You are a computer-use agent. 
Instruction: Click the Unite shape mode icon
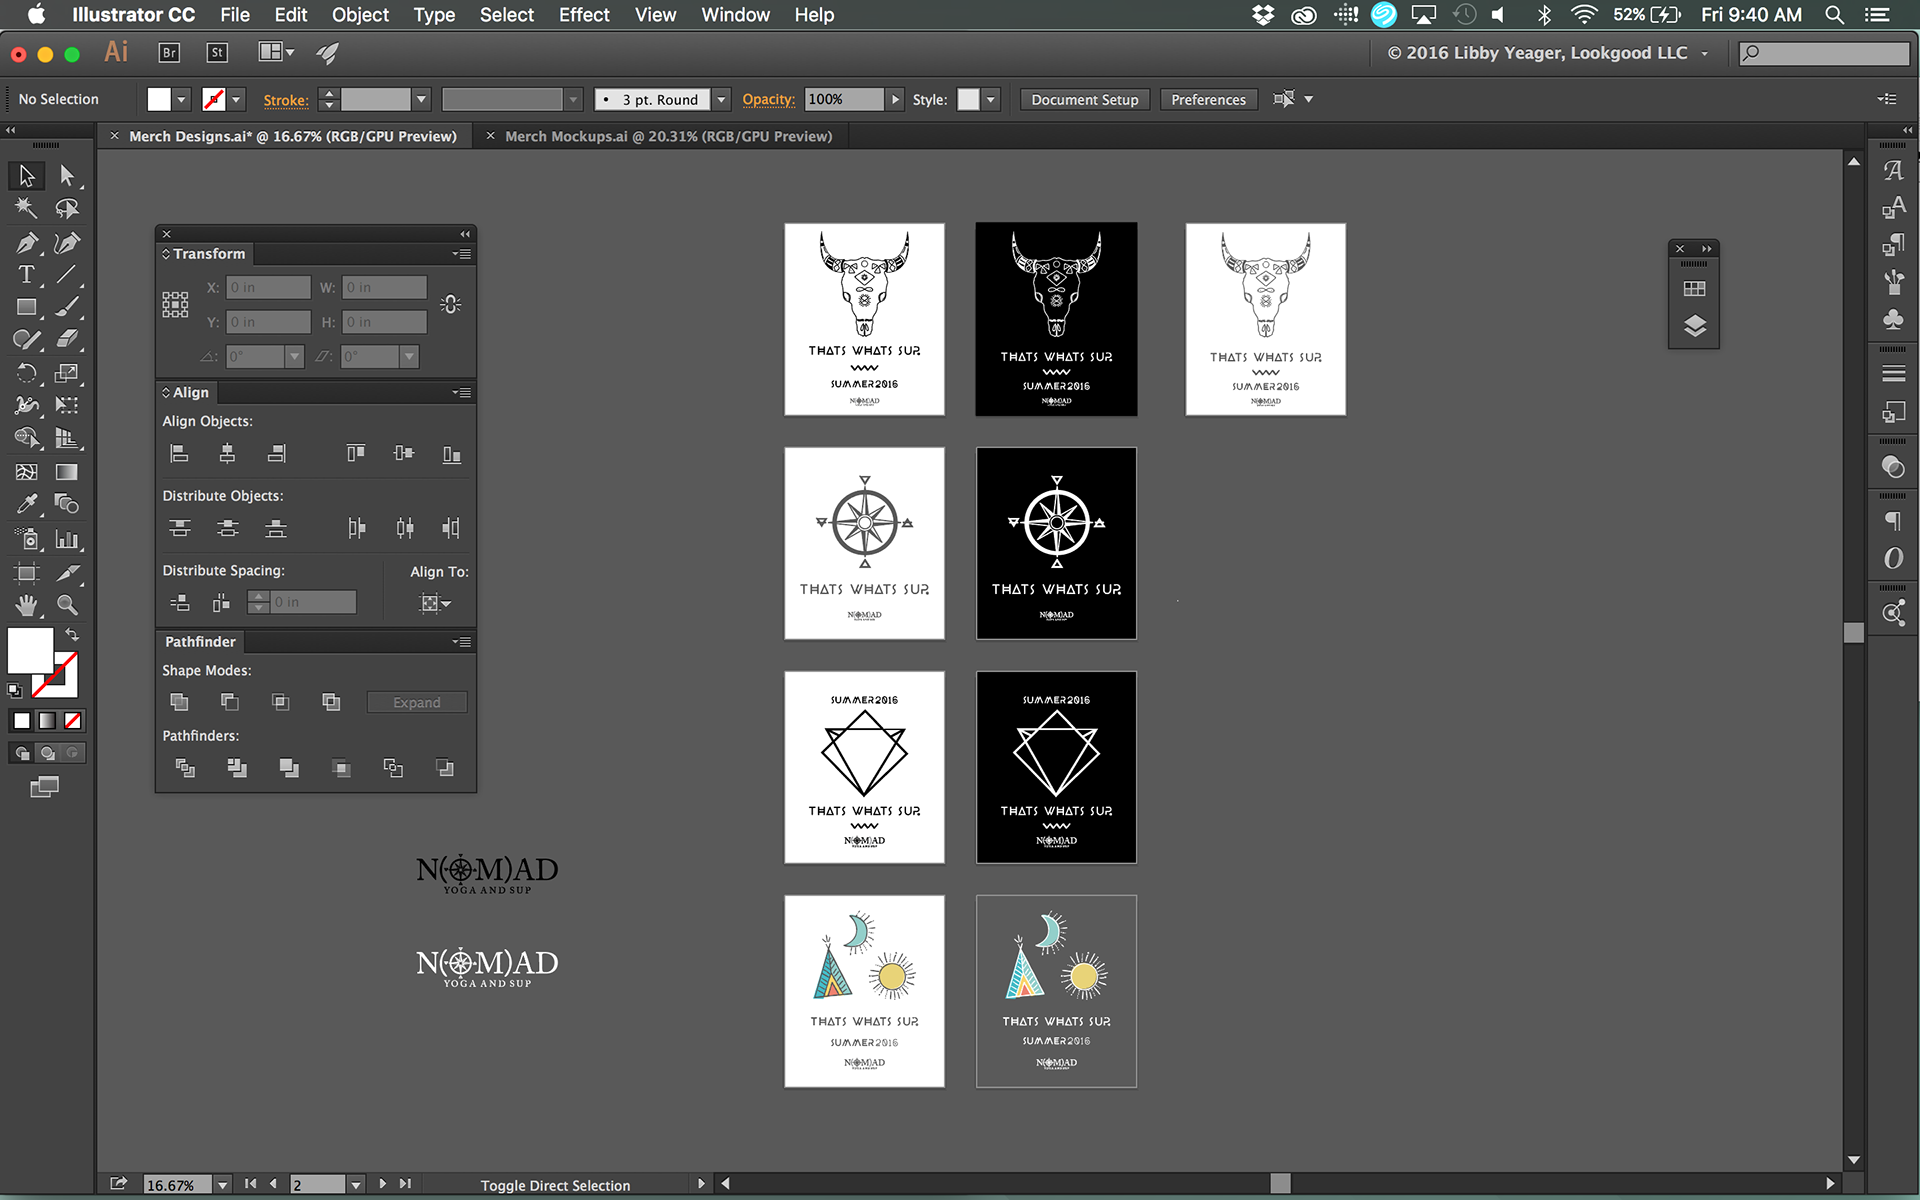(x=179, y=702)
